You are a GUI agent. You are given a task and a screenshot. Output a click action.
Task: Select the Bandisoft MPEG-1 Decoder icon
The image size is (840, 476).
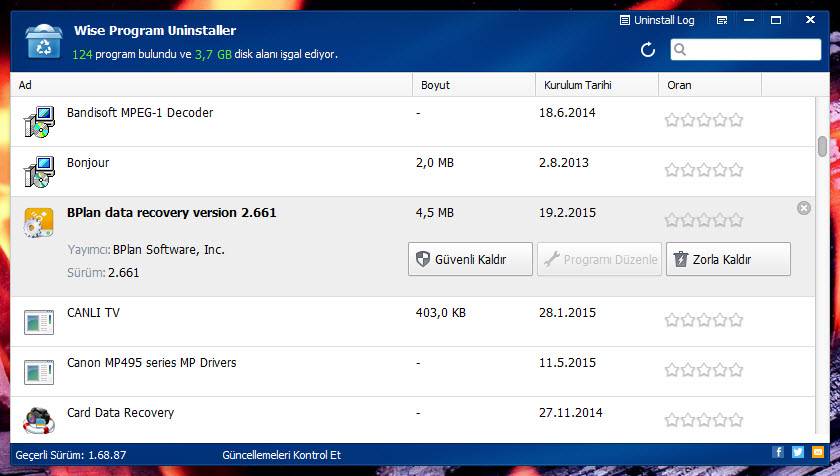point(39,122)
